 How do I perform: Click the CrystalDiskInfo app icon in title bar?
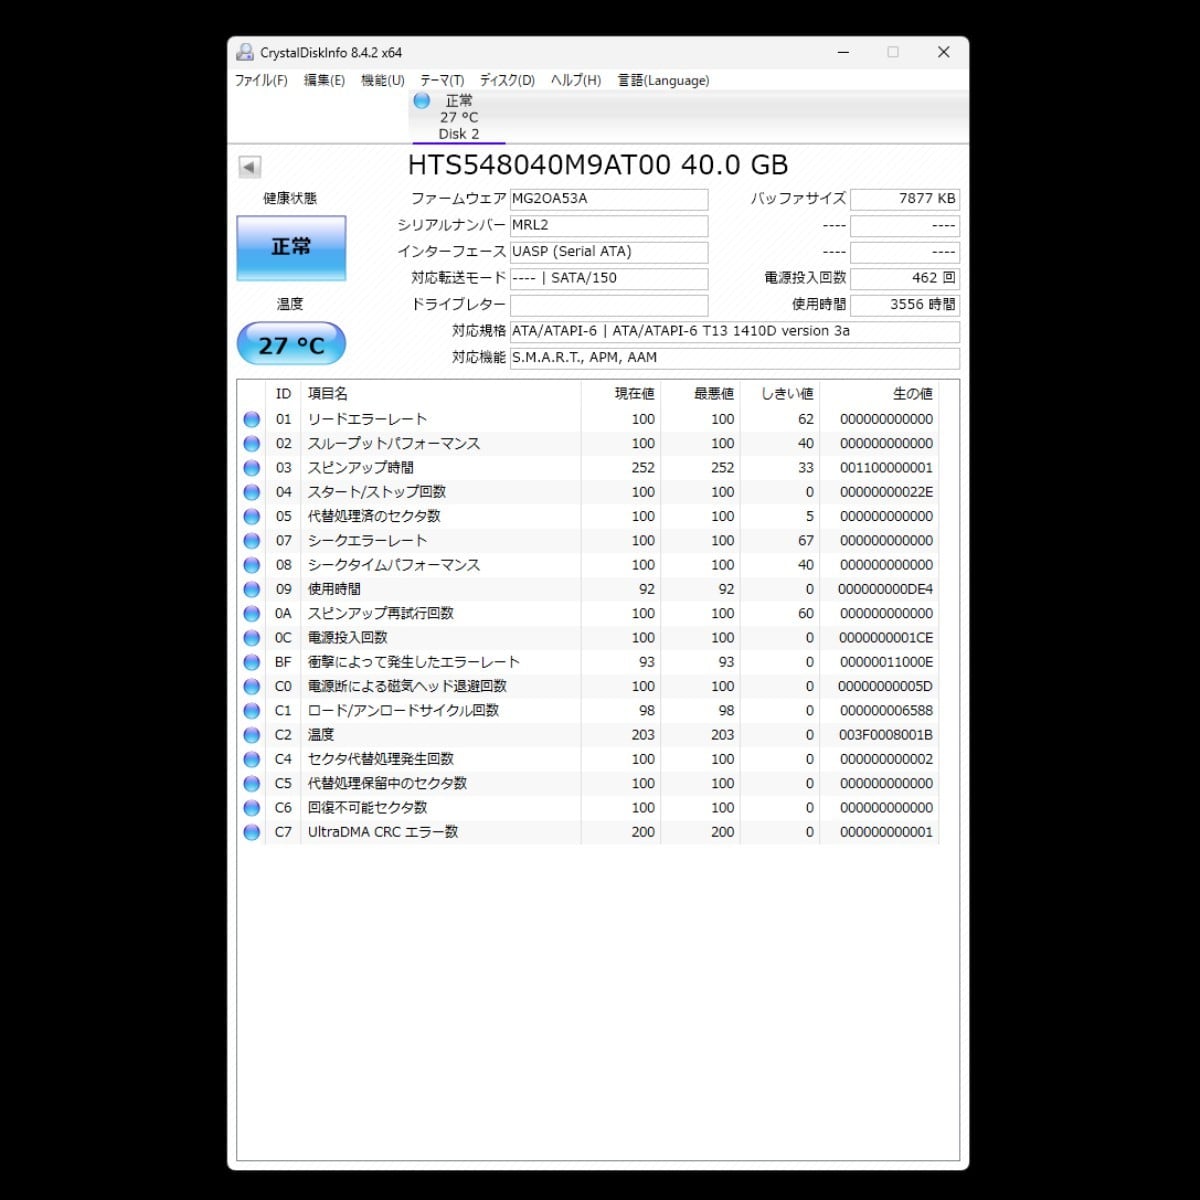[x=245, y=52]
